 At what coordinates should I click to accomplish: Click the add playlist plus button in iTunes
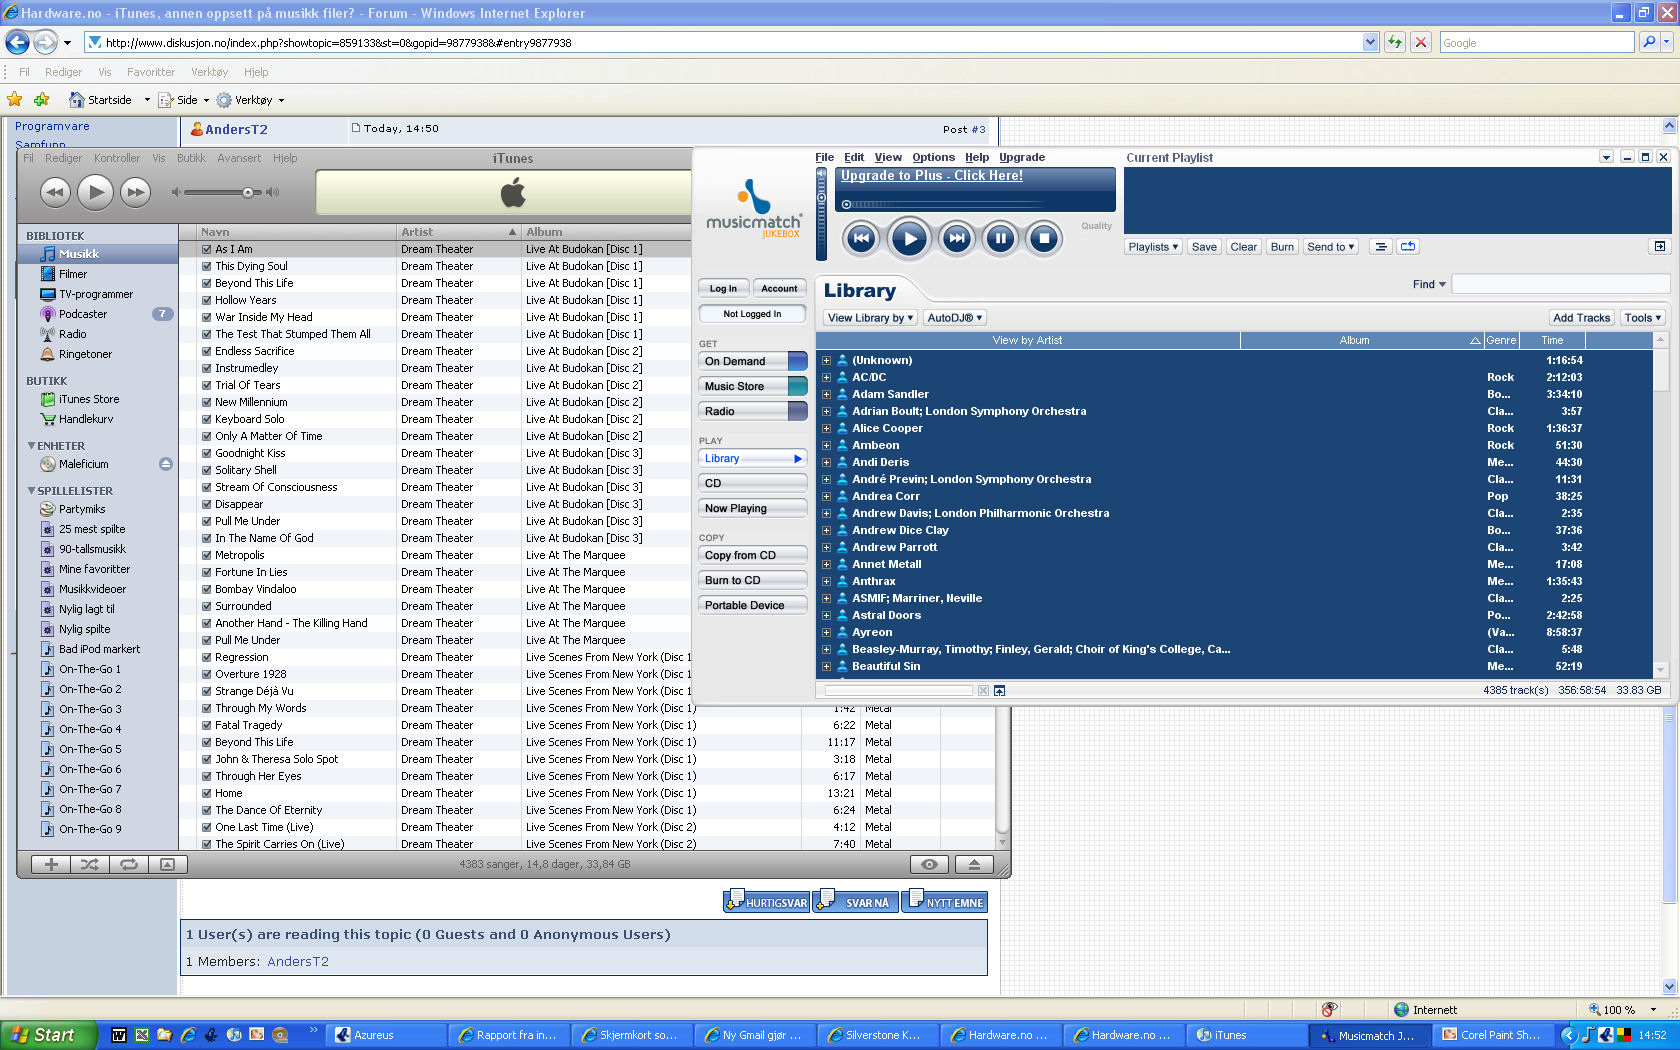51,864
